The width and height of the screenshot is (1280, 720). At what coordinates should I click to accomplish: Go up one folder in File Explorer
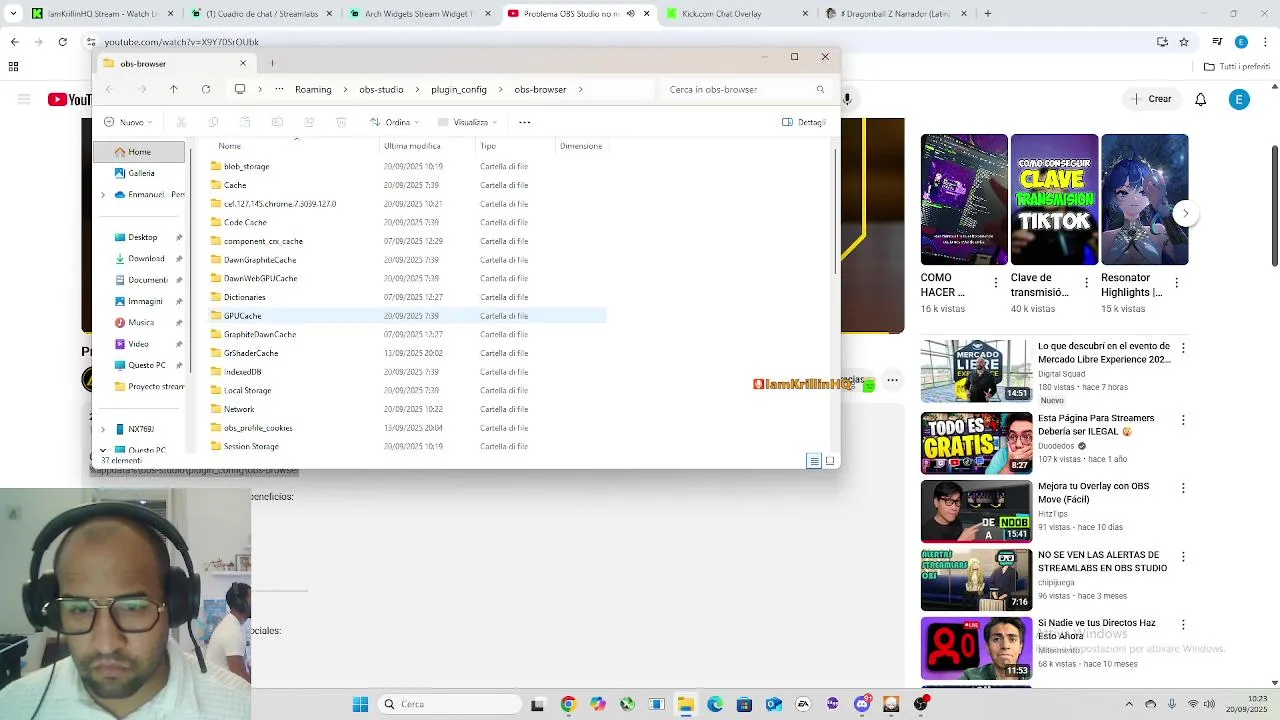pyautogui.click(x=174, y=89)
